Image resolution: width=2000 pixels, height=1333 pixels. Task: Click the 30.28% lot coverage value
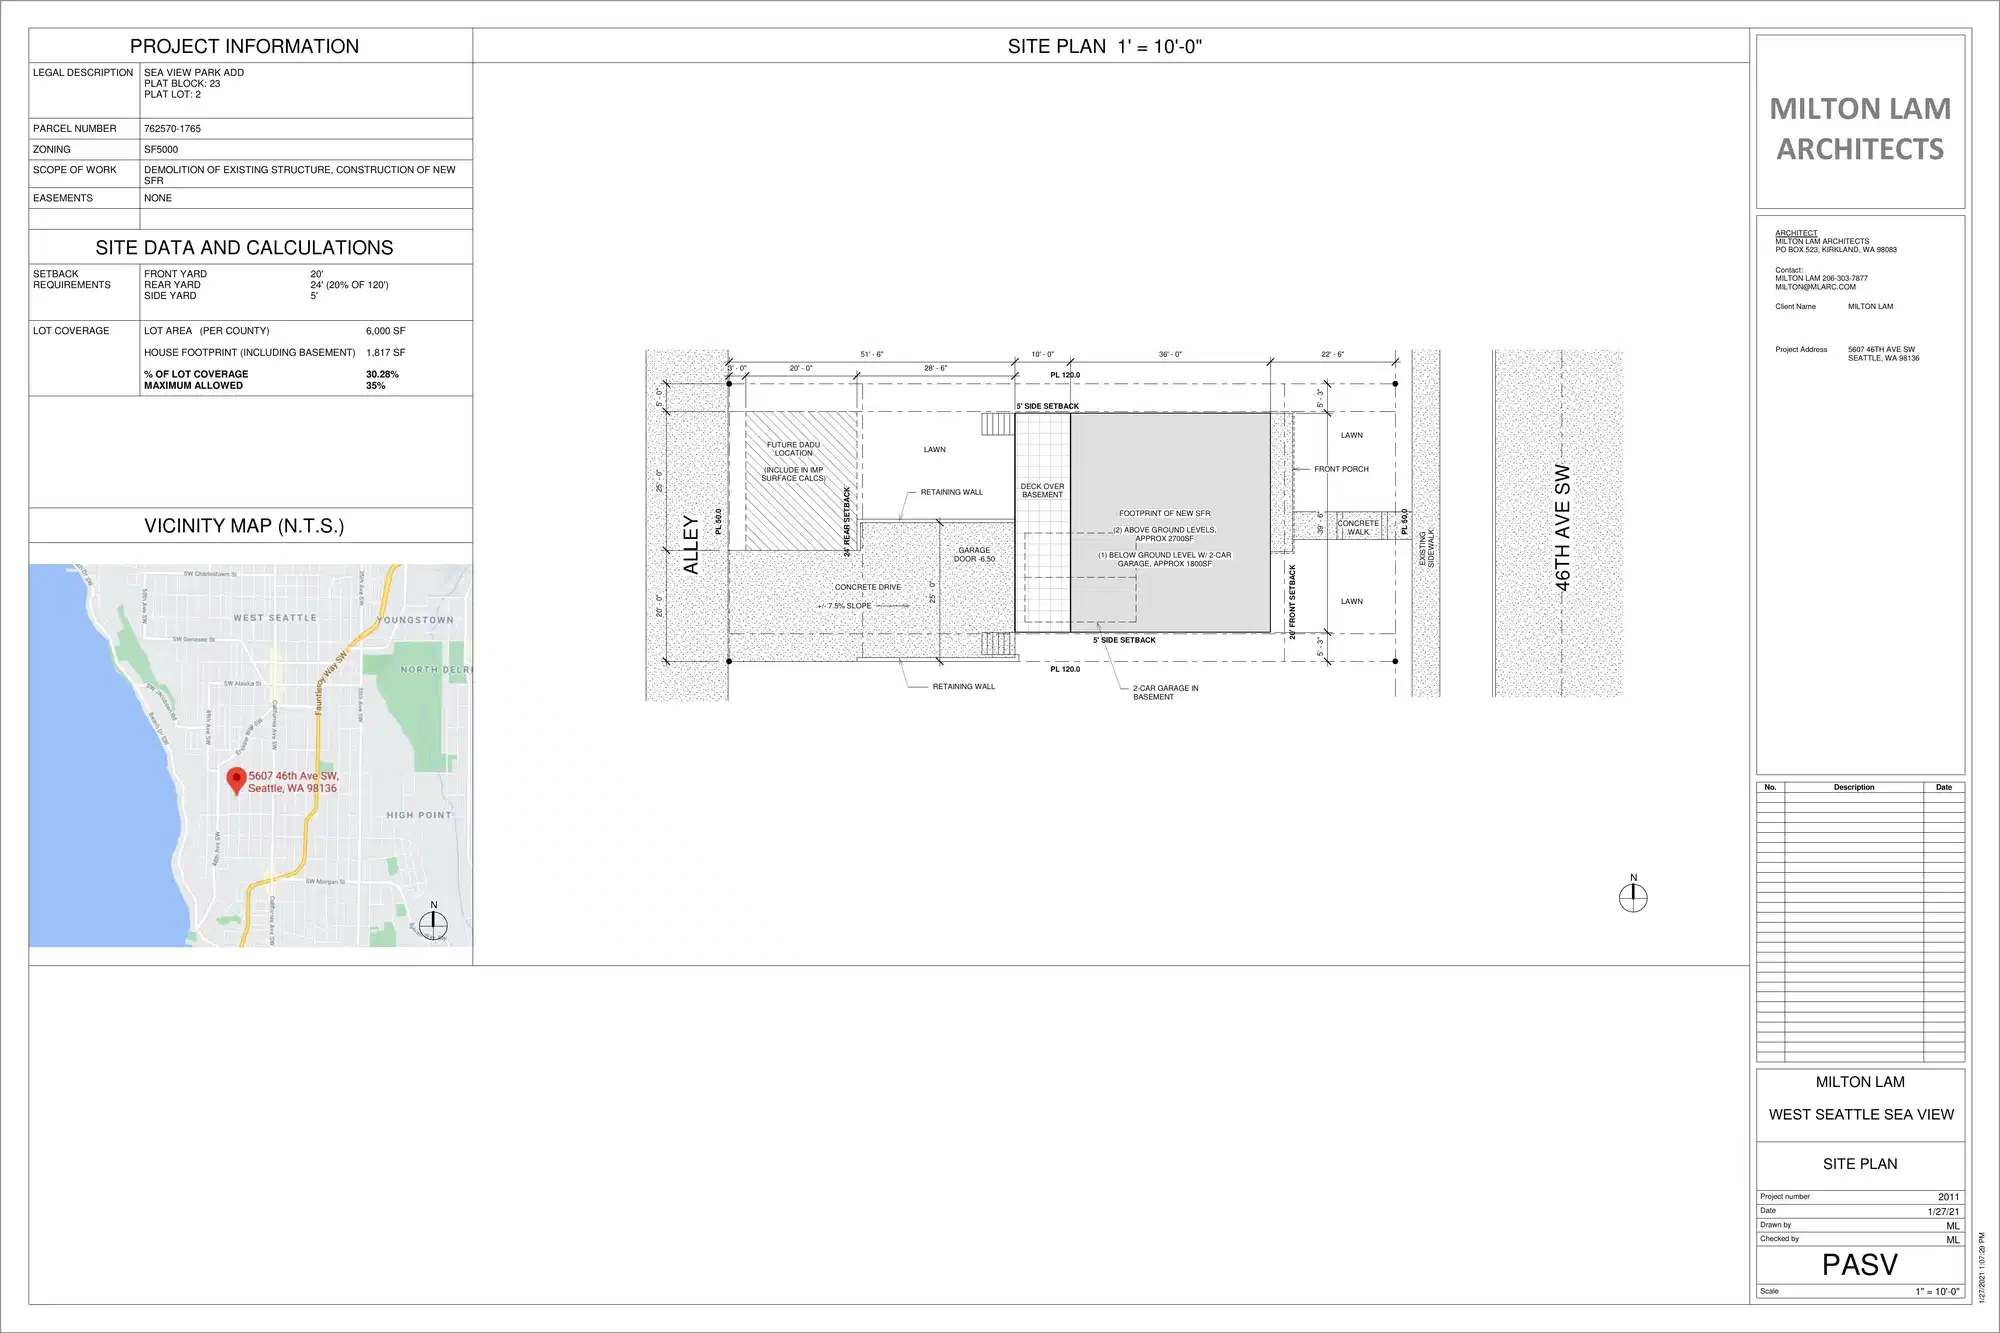[x=382, y=374]
